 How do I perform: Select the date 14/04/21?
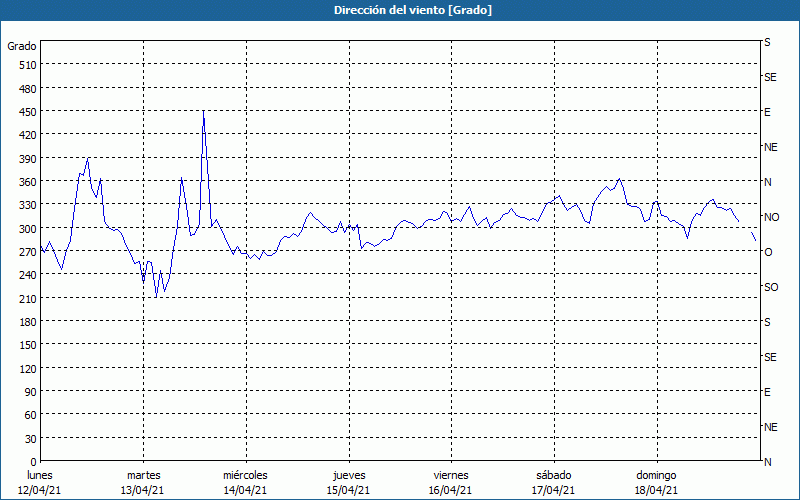[245, 490]
